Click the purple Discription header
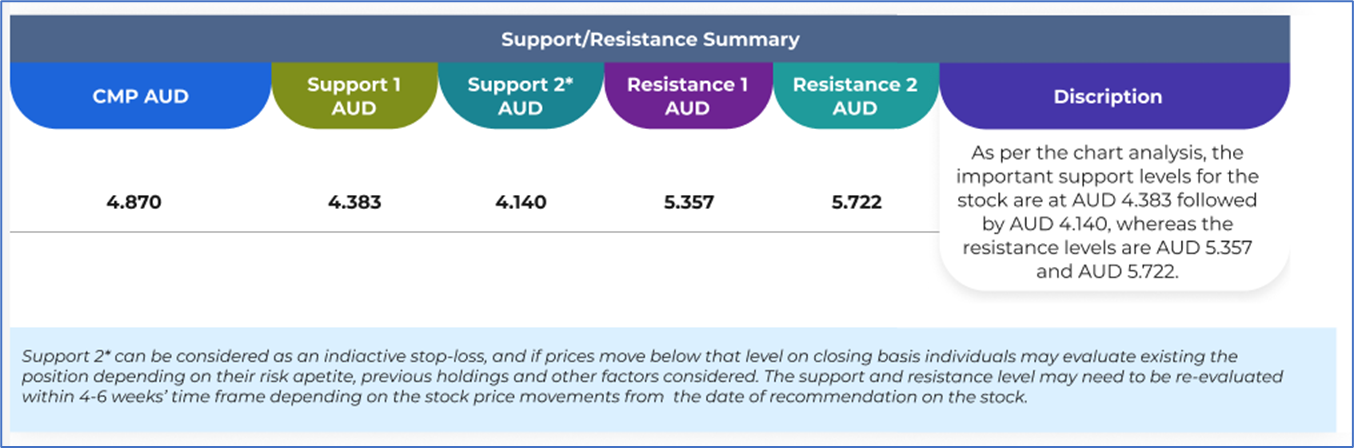This screenshot has height=448, width=1354. click(1108, 97)
